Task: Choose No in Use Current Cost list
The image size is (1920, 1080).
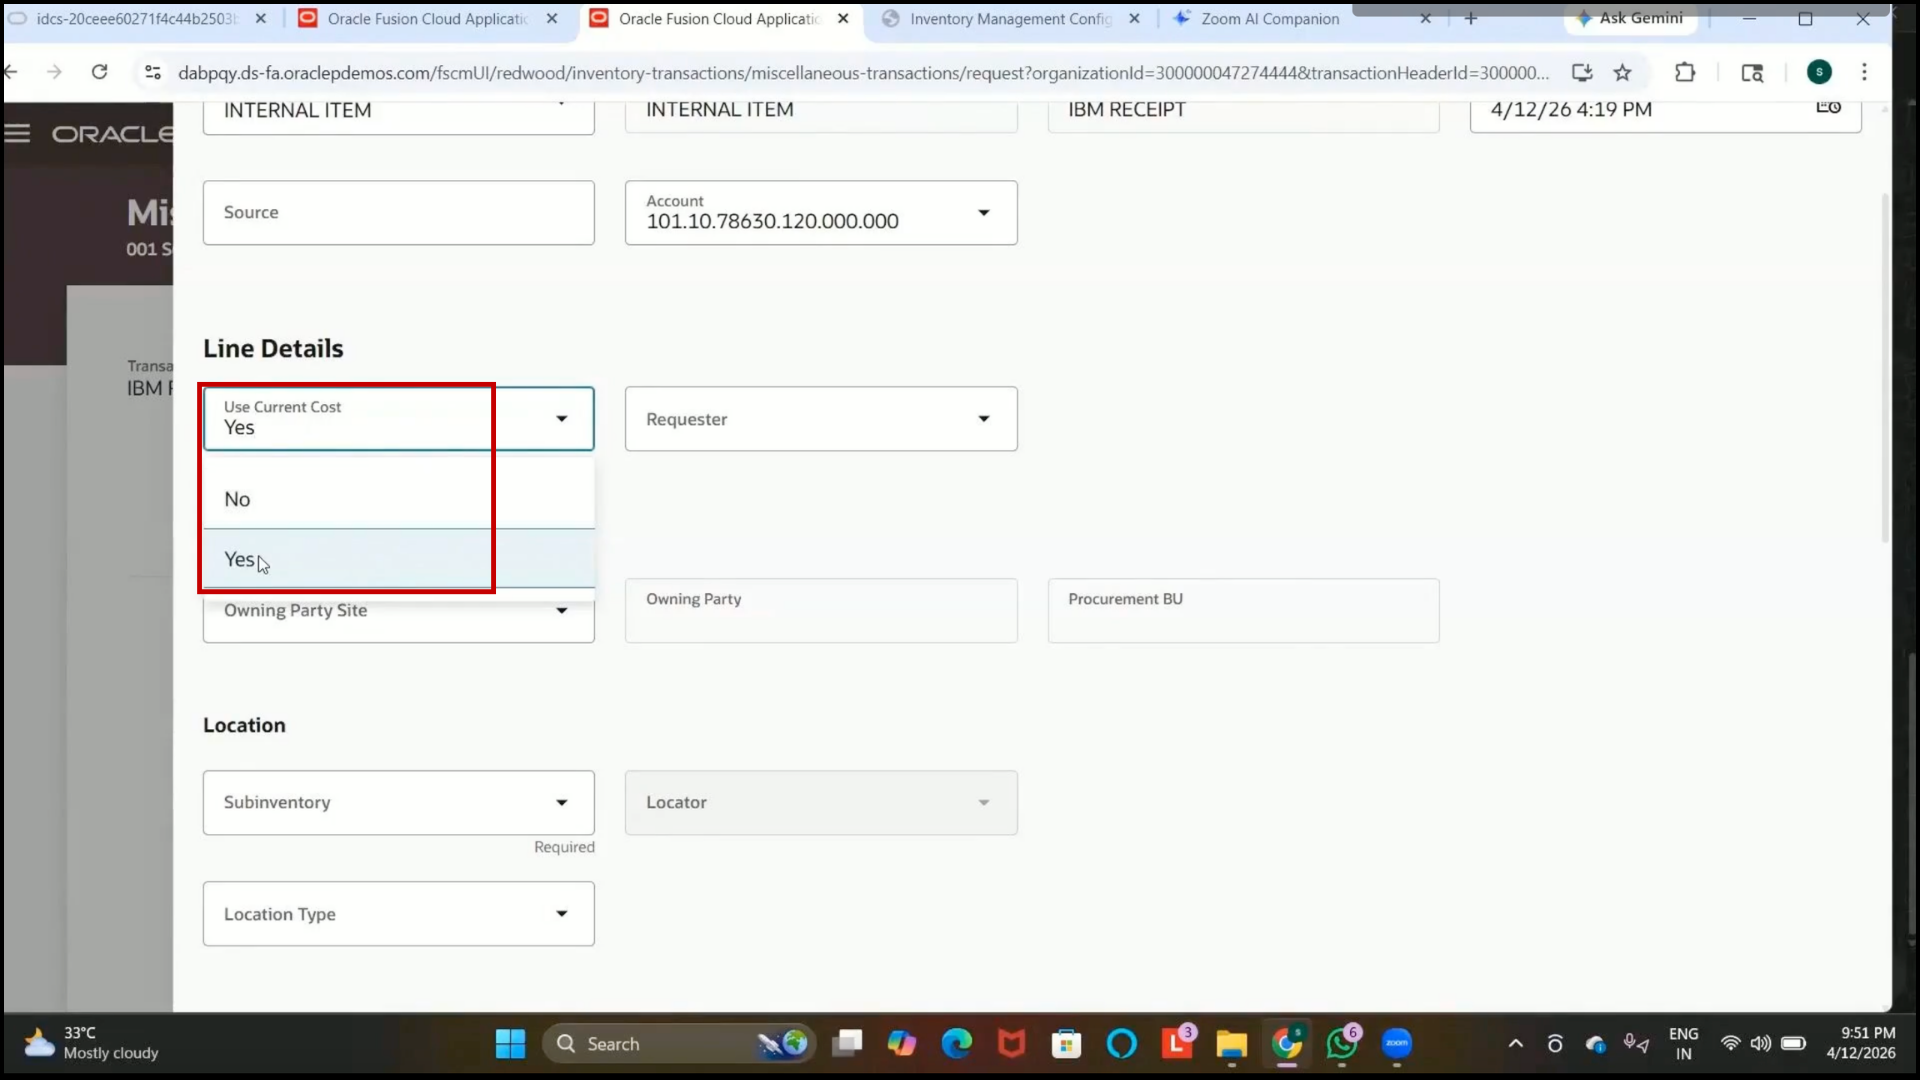Action: click(398, 499)
